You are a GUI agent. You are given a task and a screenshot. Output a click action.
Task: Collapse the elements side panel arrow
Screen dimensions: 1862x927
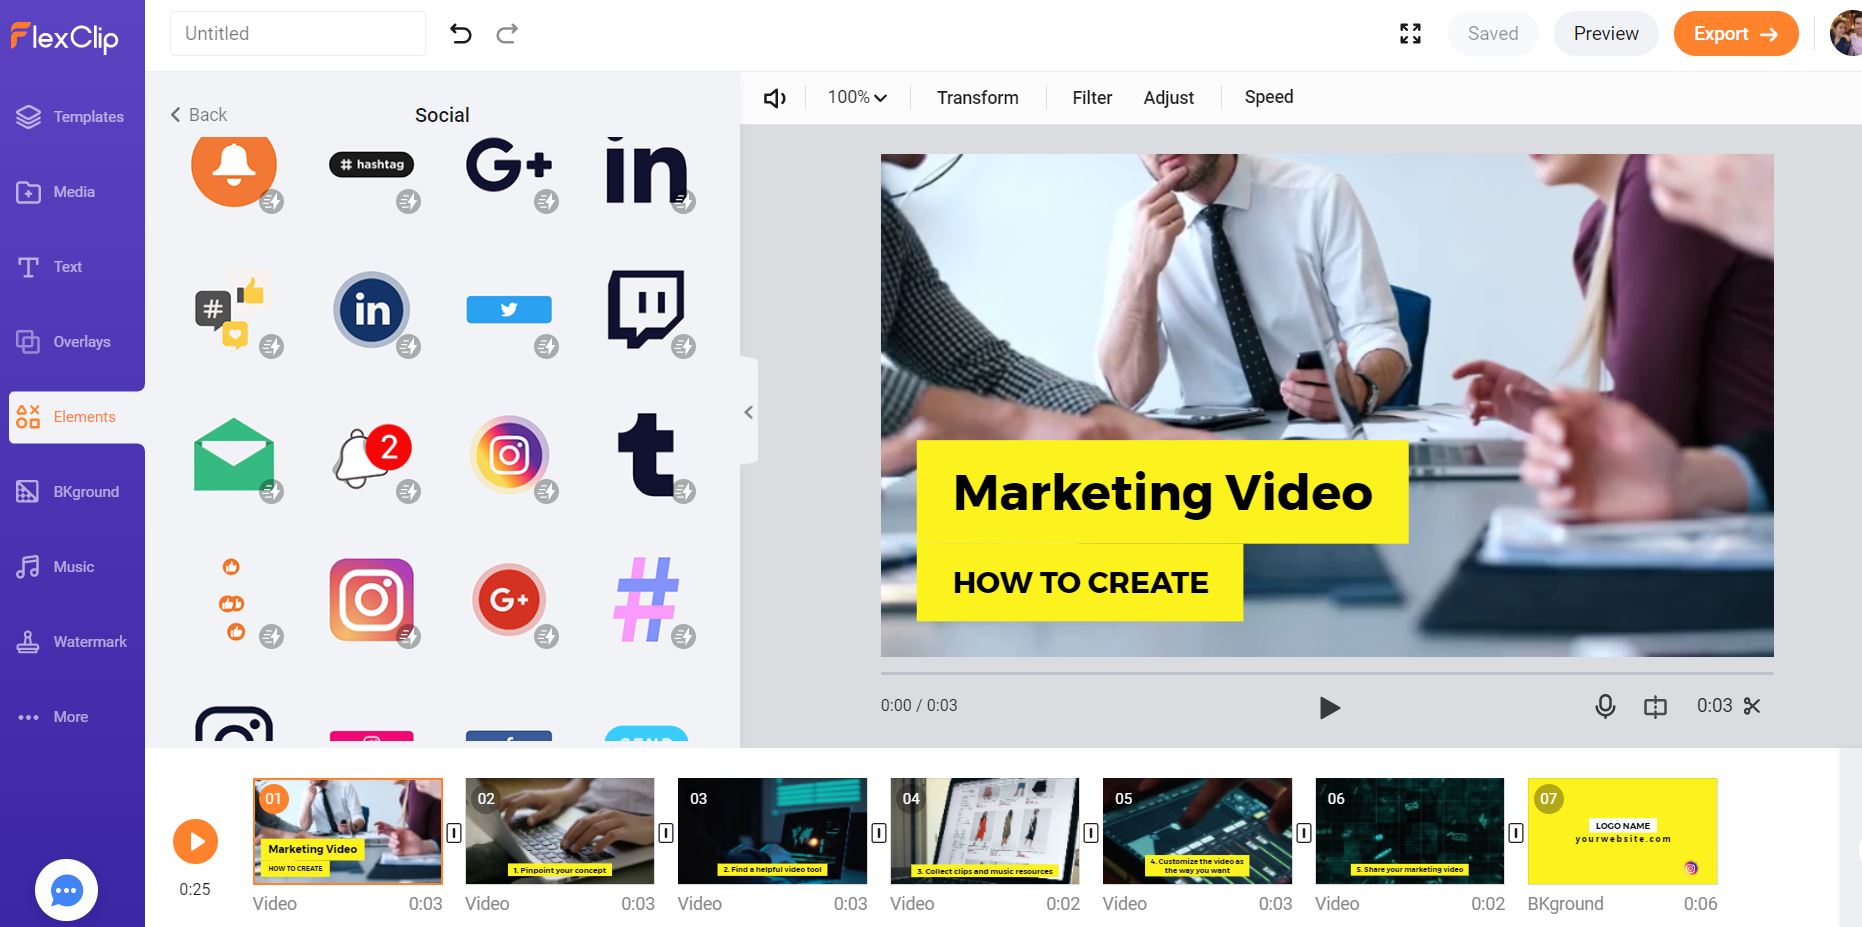click(x=748, y=412)
